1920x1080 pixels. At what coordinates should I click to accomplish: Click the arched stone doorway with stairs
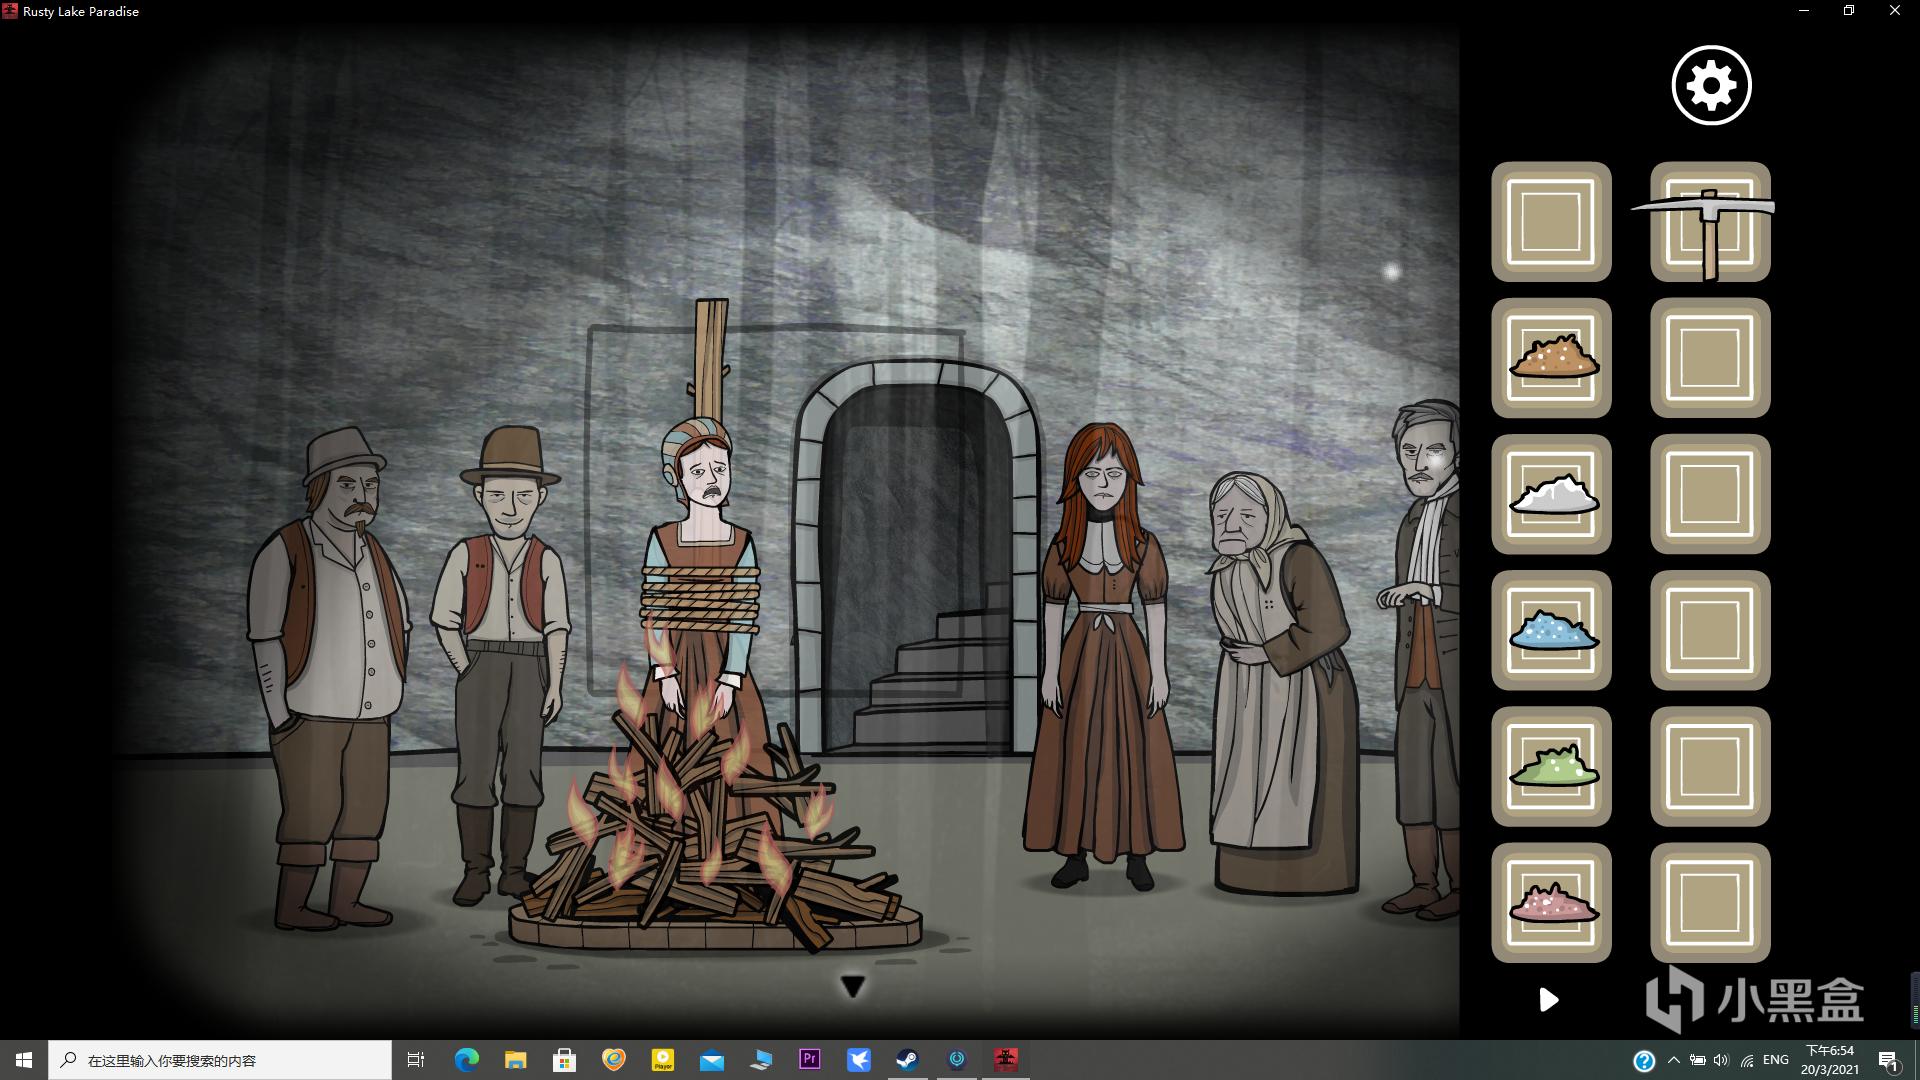click(x=918, y=570)
